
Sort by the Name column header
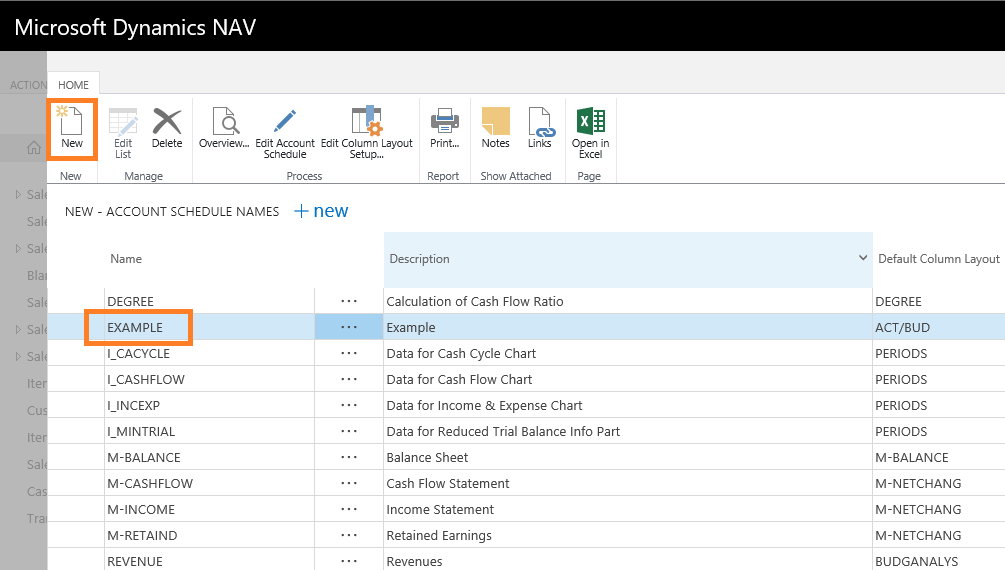[x=126, y=259]
